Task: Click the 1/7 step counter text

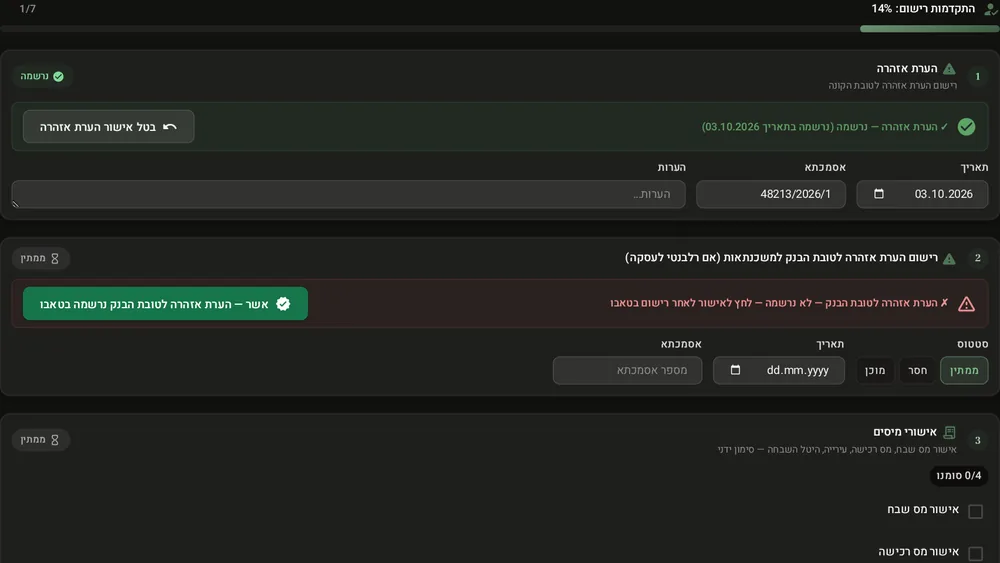Action: 27,9
